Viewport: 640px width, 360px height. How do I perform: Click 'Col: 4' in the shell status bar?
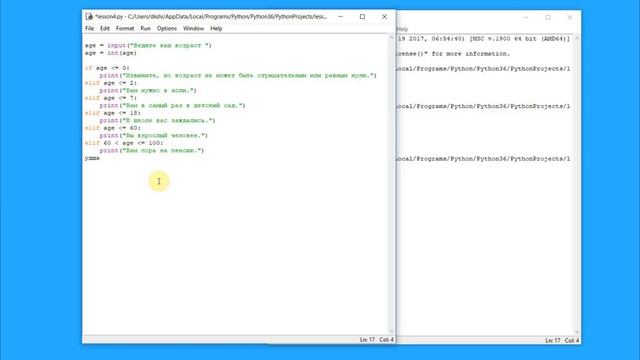[x=572, y=340]
